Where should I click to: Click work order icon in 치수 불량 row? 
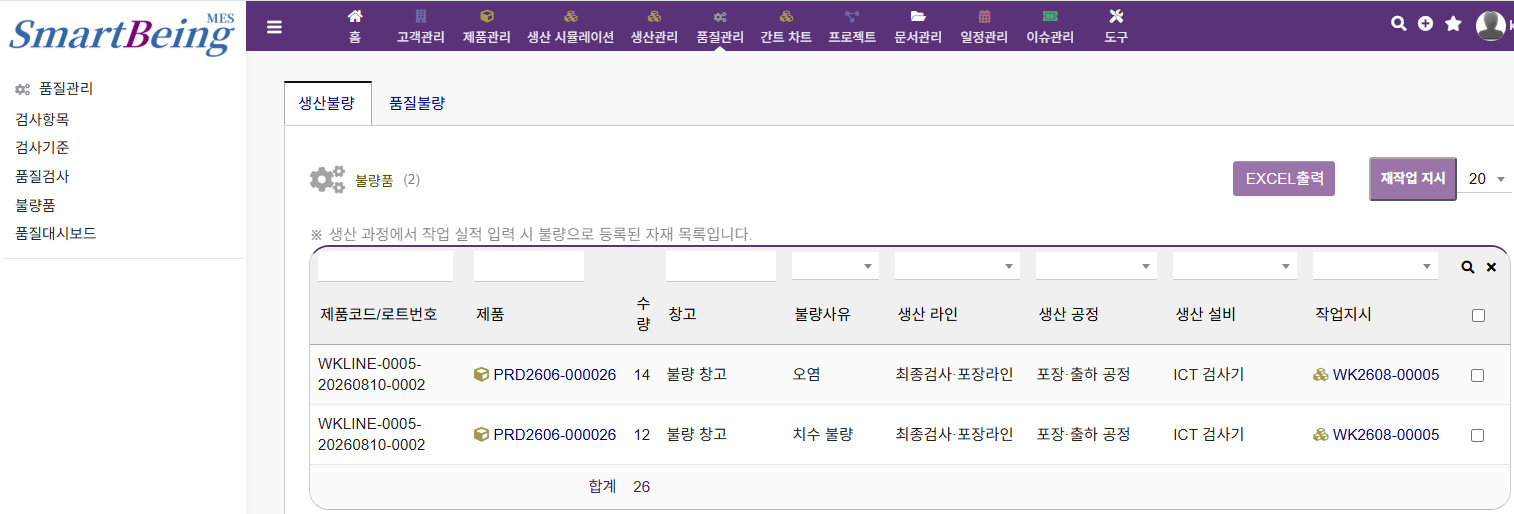(1320, 435)
